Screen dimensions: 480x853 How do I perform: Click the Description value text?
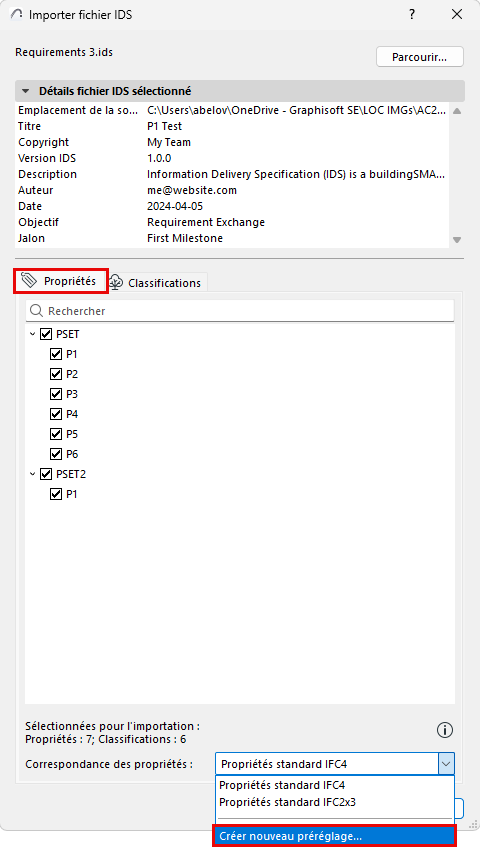point(297,175)
